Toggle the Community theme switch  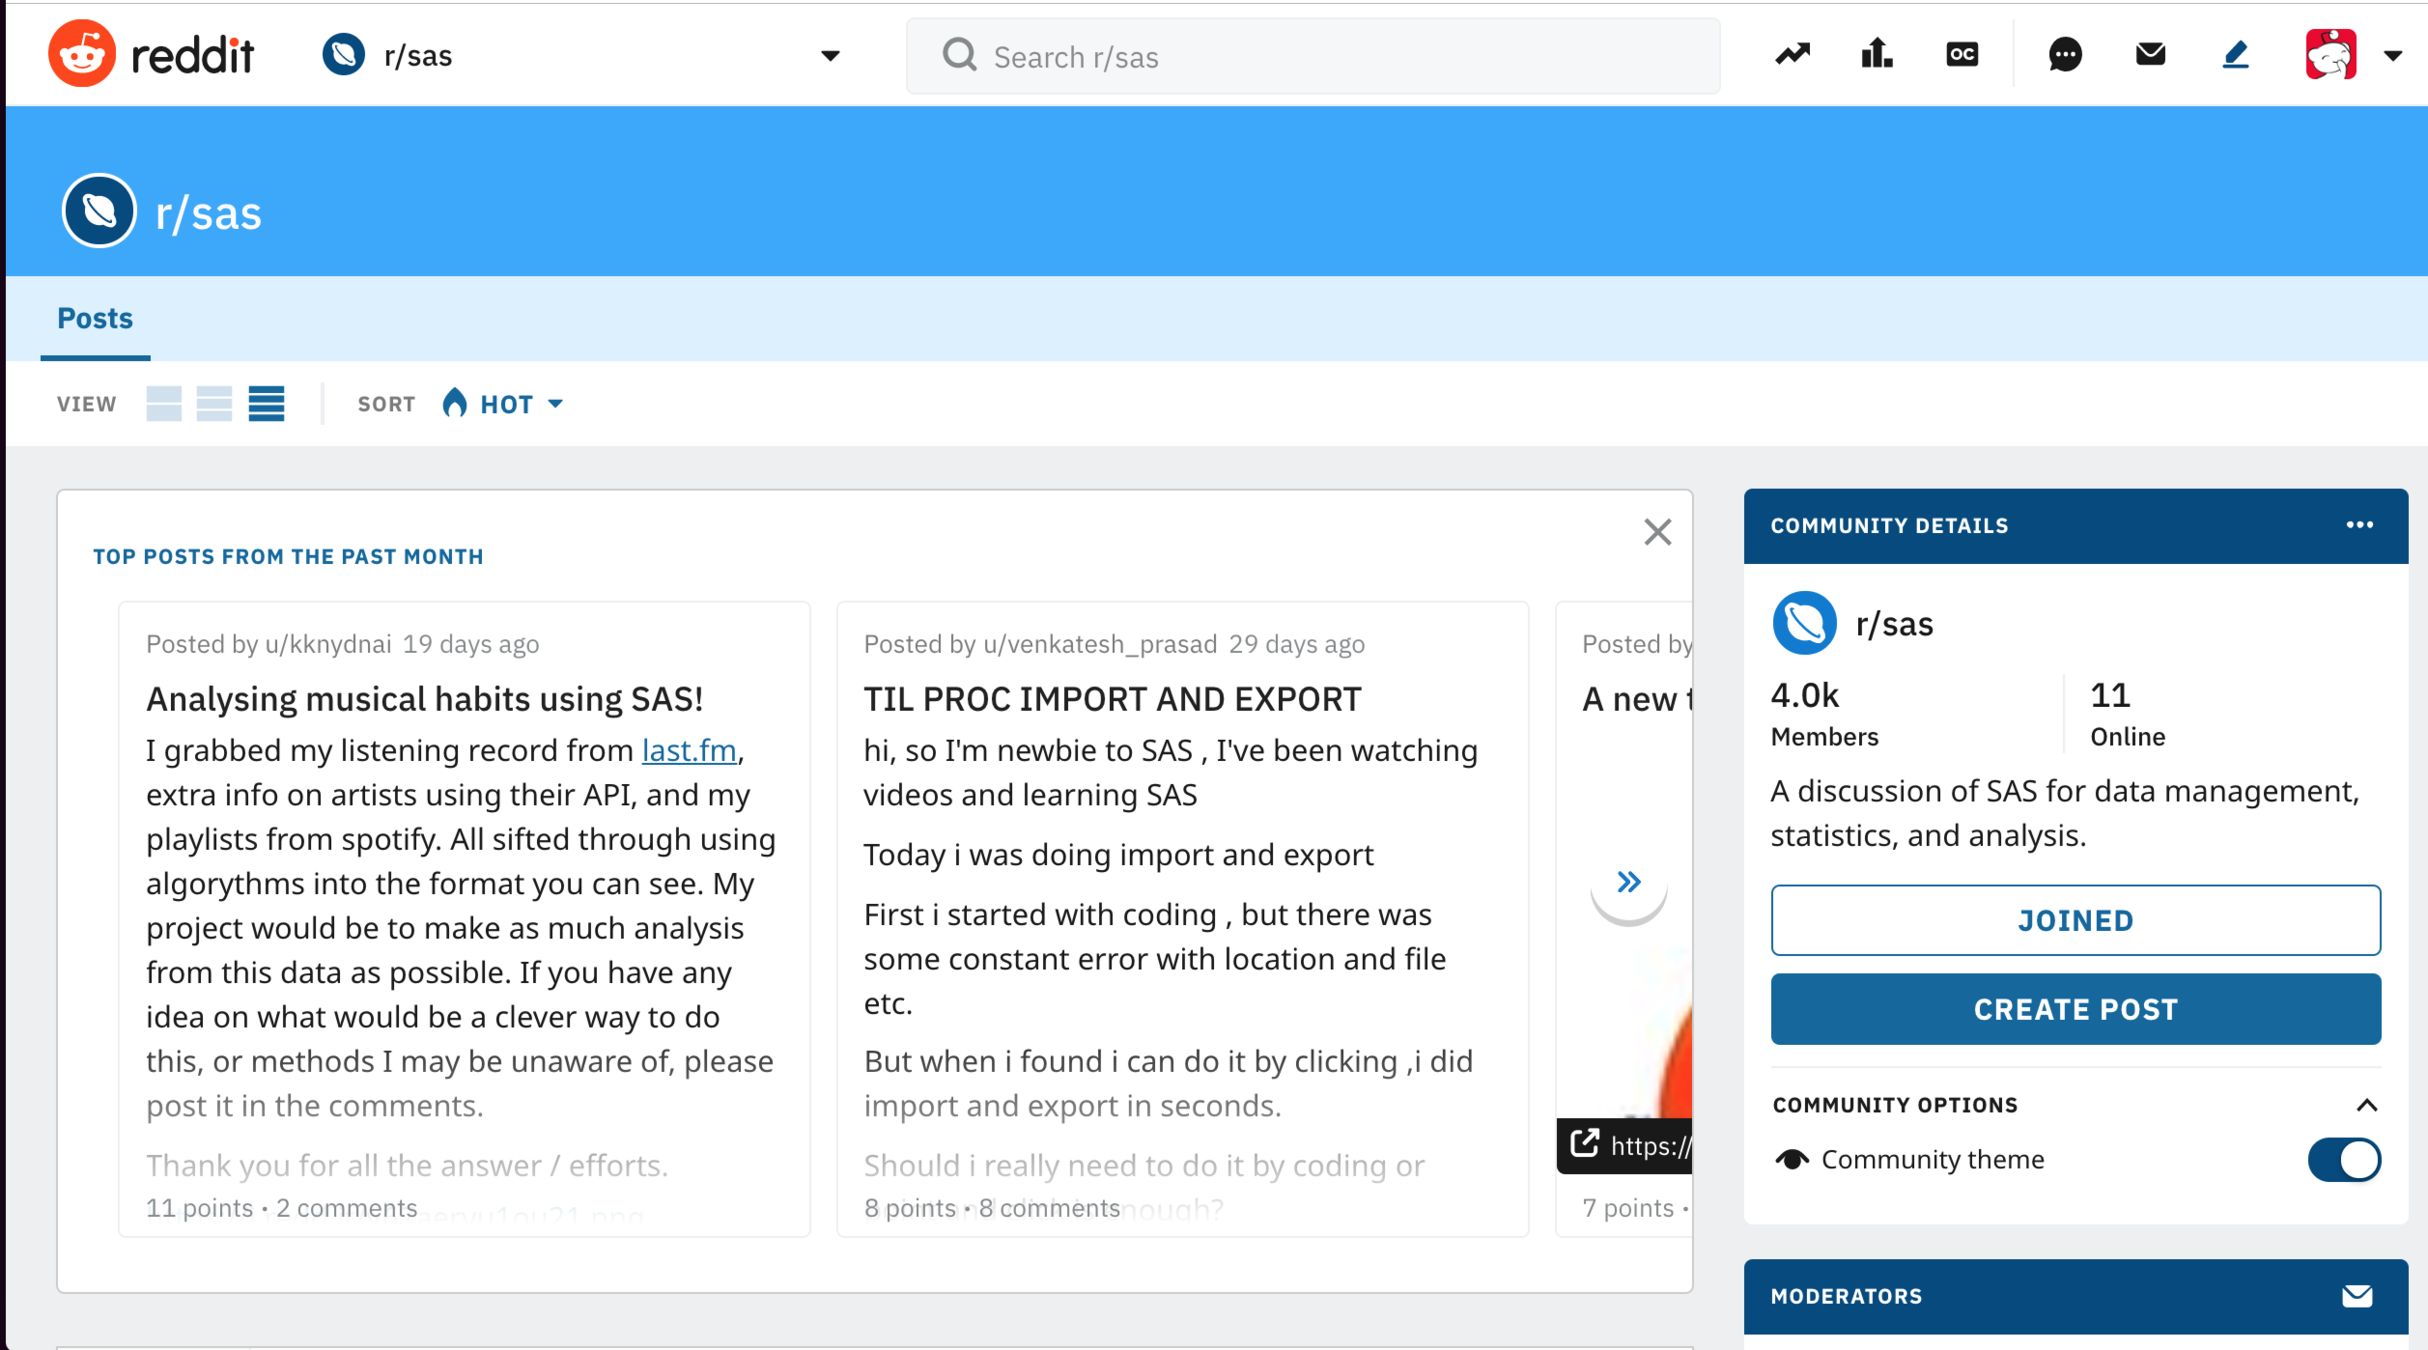pos(2343,1160)
